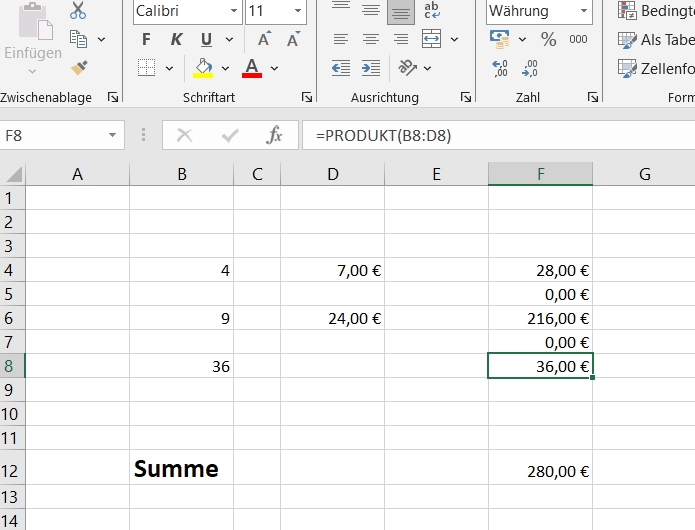Click the text orientation icon

pyautogui.click(x=407, y=68)
